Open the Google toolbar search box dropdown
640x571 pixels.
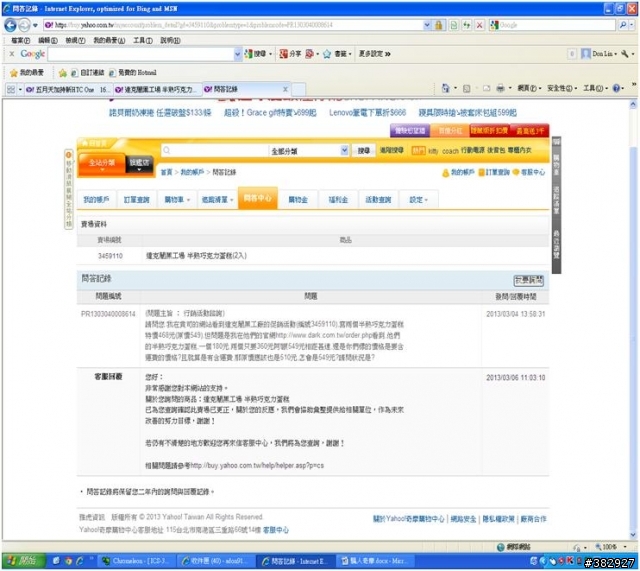point(238,54)
